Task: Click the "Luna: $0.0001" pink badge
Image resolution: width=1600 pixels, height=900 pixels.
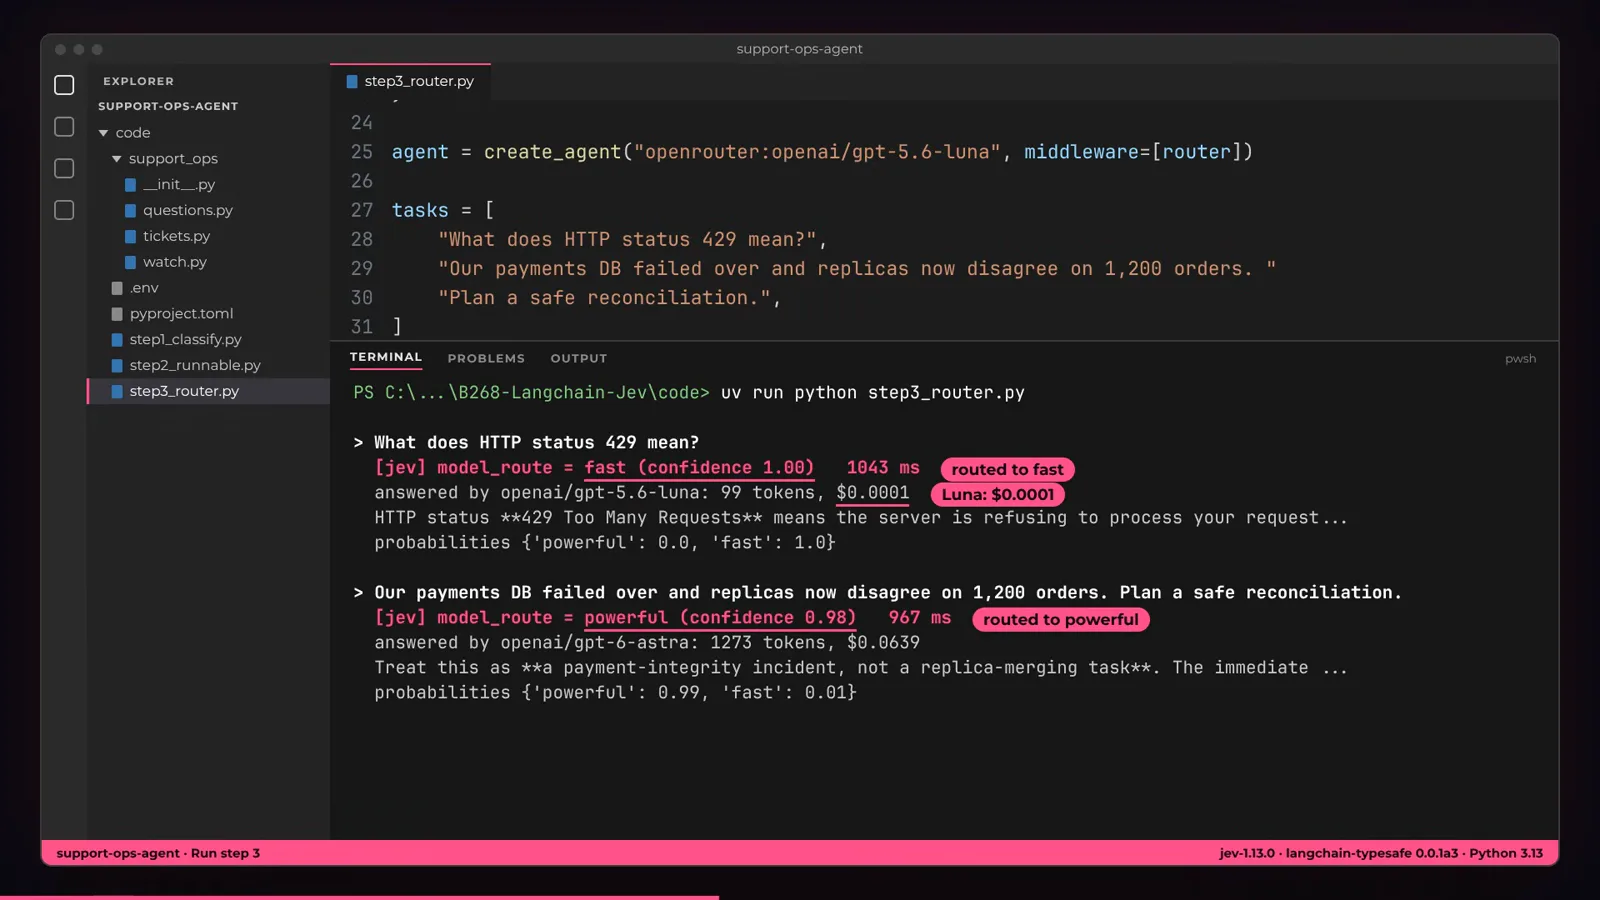Action: (x=997, y=494)
